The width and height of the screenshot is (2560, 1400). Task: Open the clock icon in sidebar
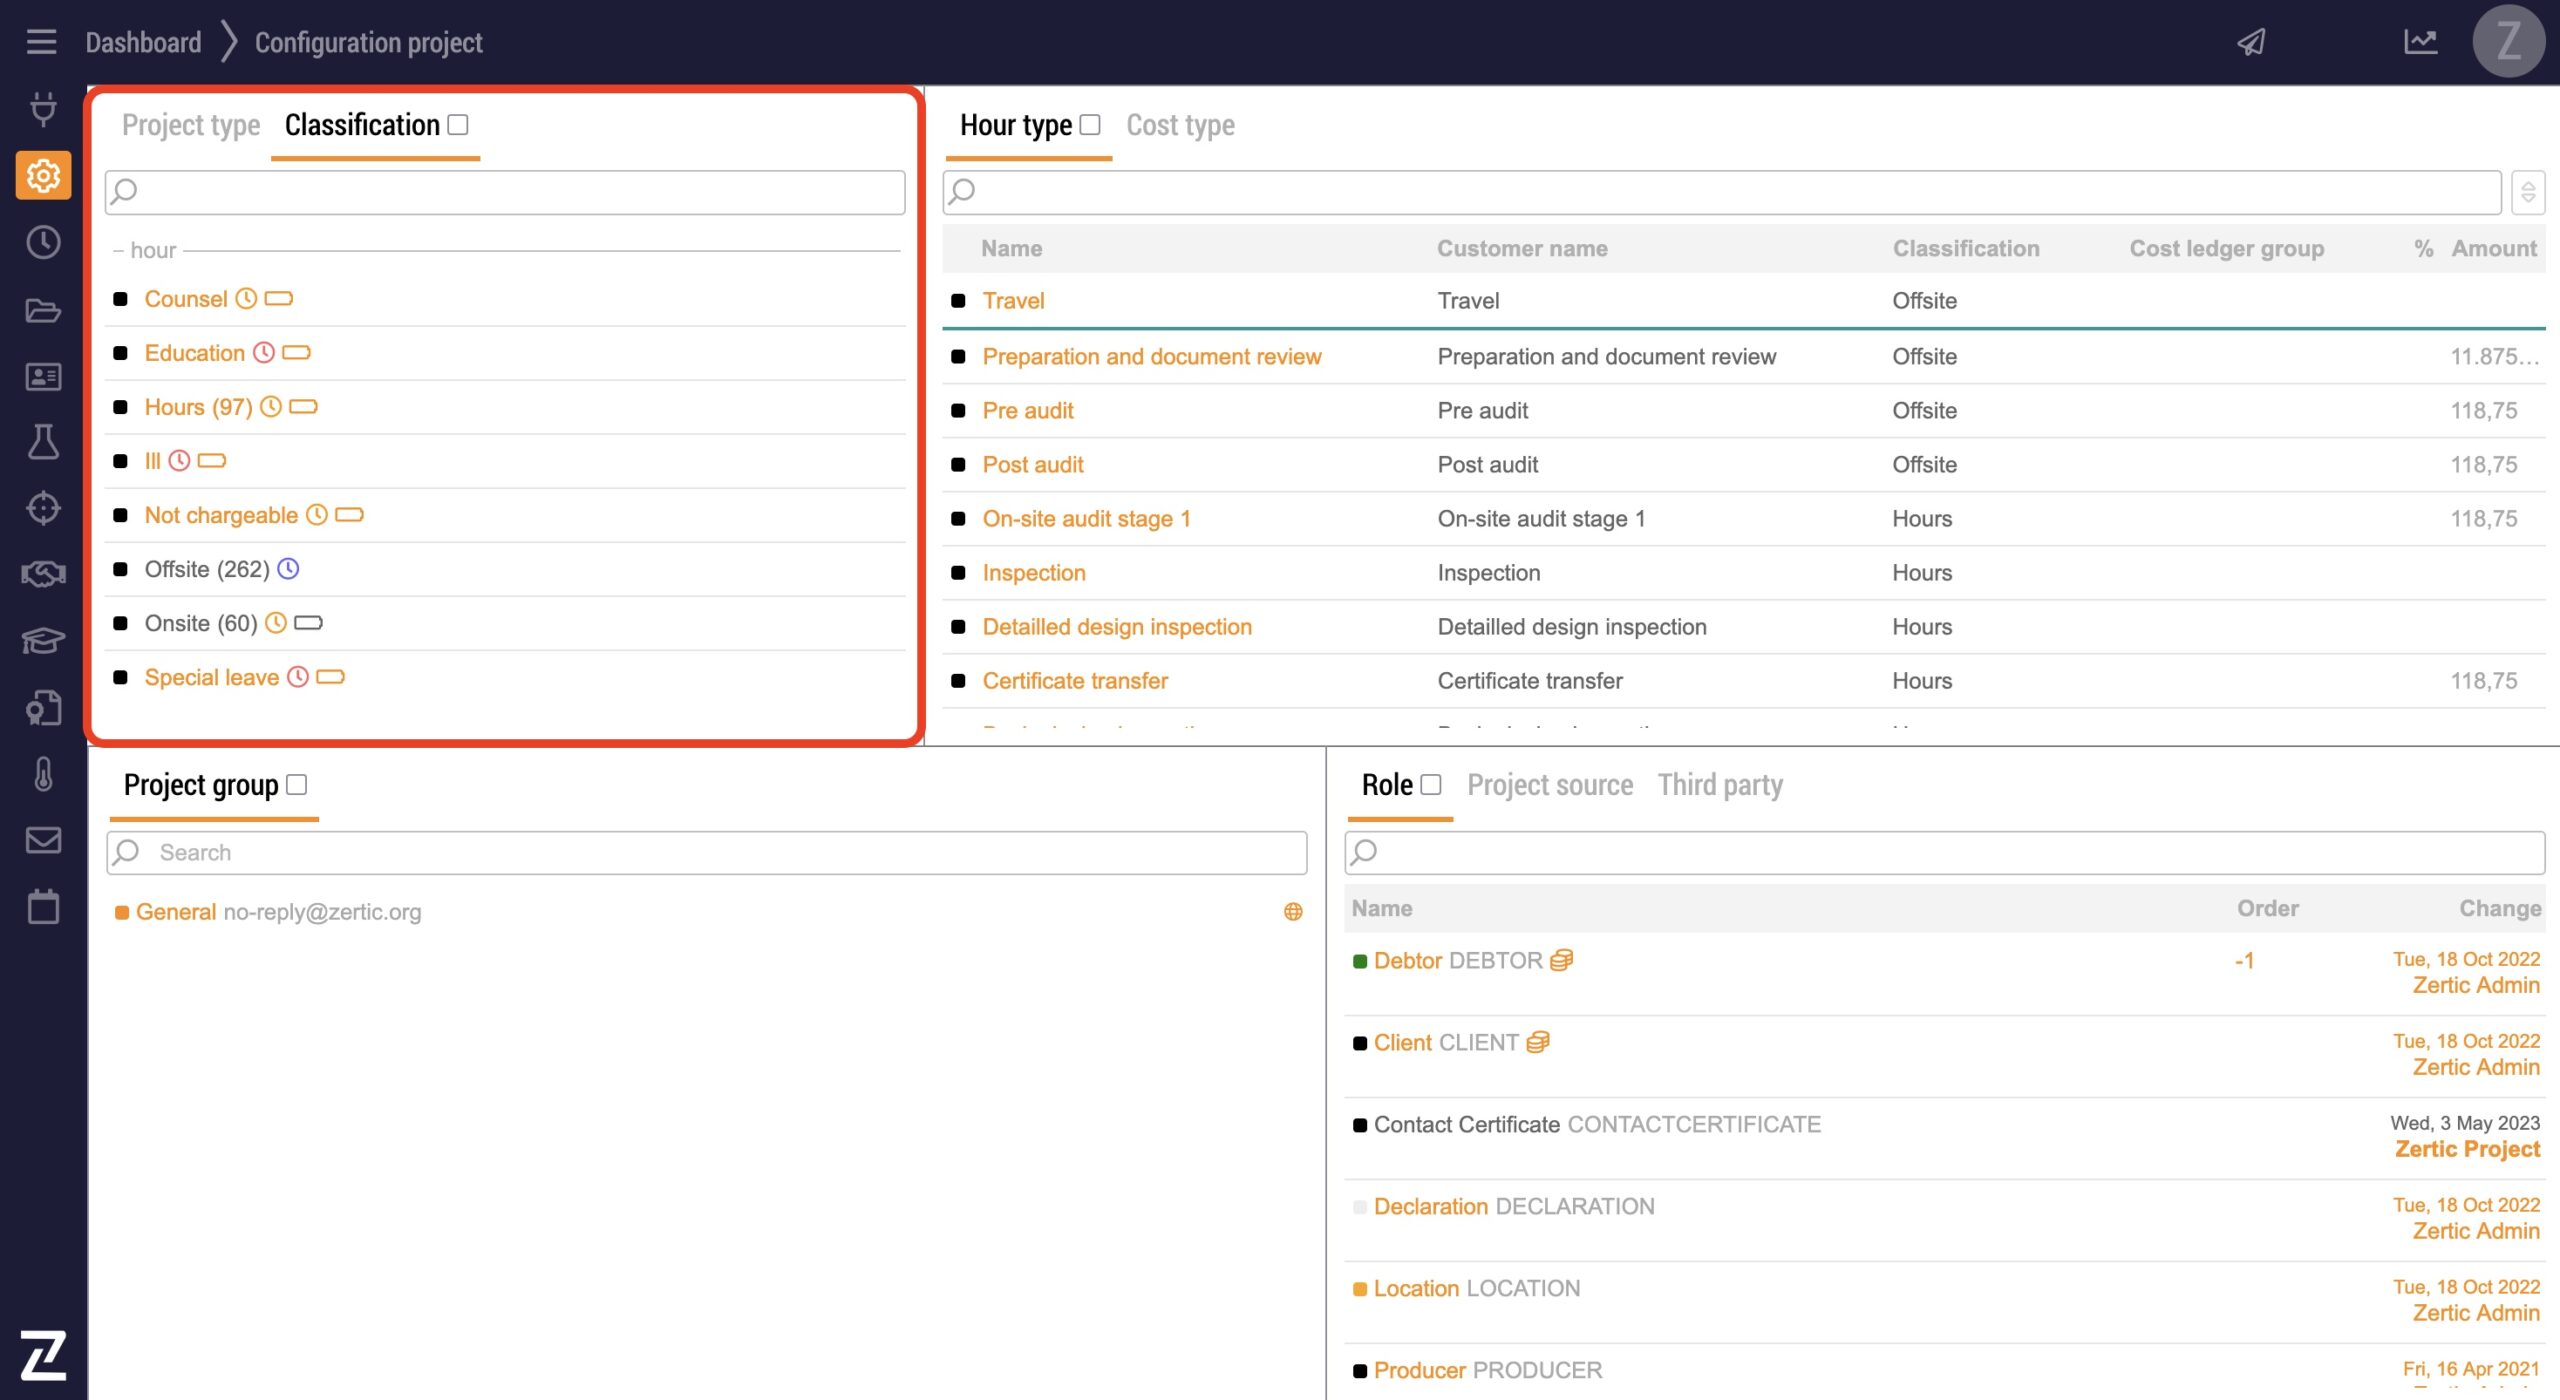[x=43, y=242]
